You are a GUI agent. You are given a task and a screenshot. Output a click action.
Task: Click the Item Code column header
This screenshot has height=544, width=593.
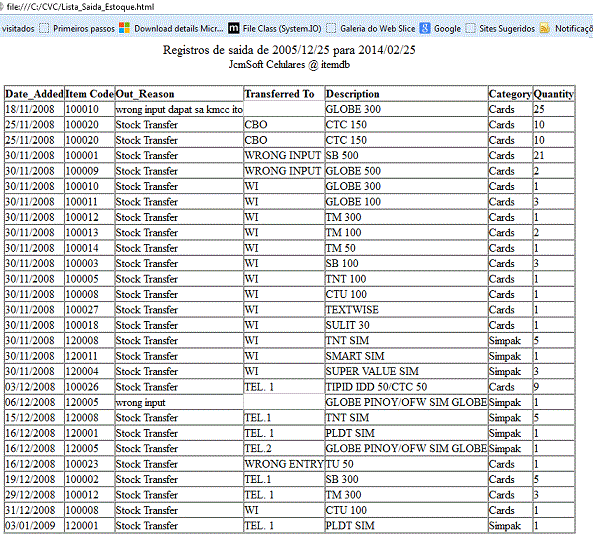90,94
